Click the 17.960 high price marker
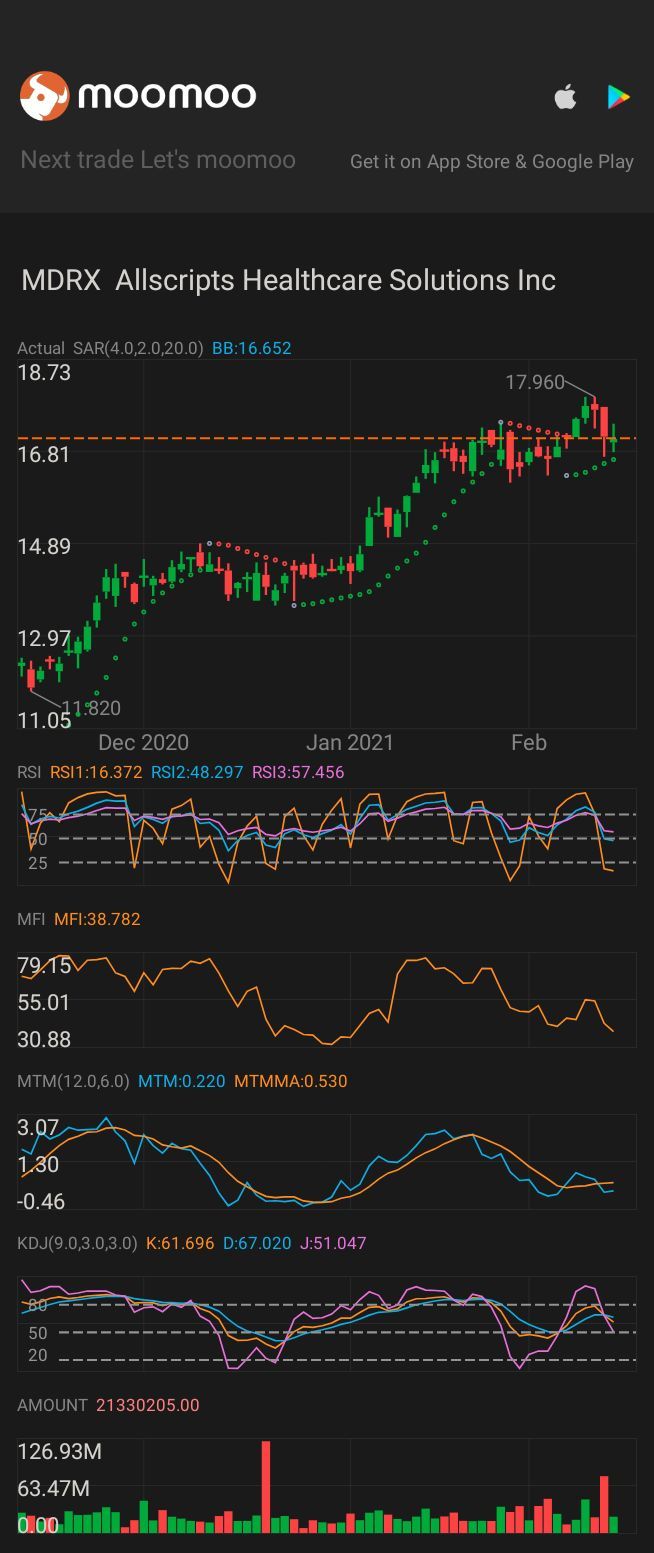 [535, 382]
